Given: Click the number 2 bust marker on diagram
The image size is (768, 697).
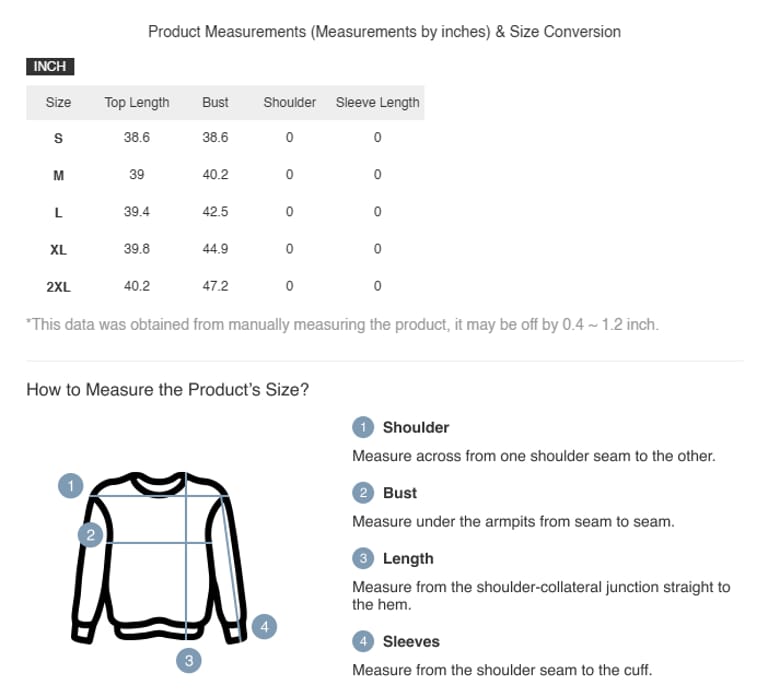Looking at the screenshot, I should point(90,535).
